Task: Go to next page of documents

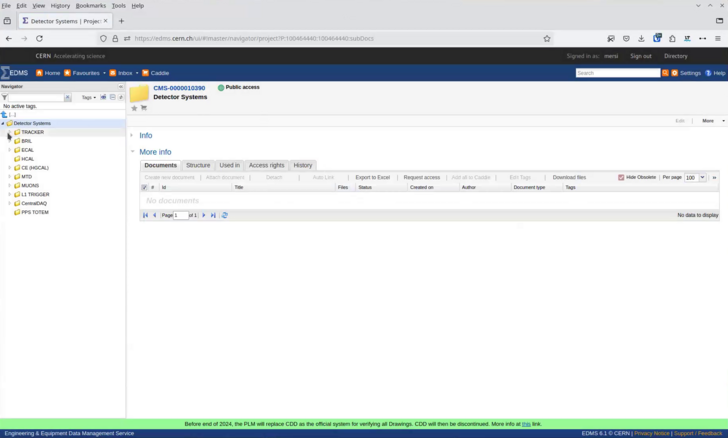Action: [x=203, y=215]
